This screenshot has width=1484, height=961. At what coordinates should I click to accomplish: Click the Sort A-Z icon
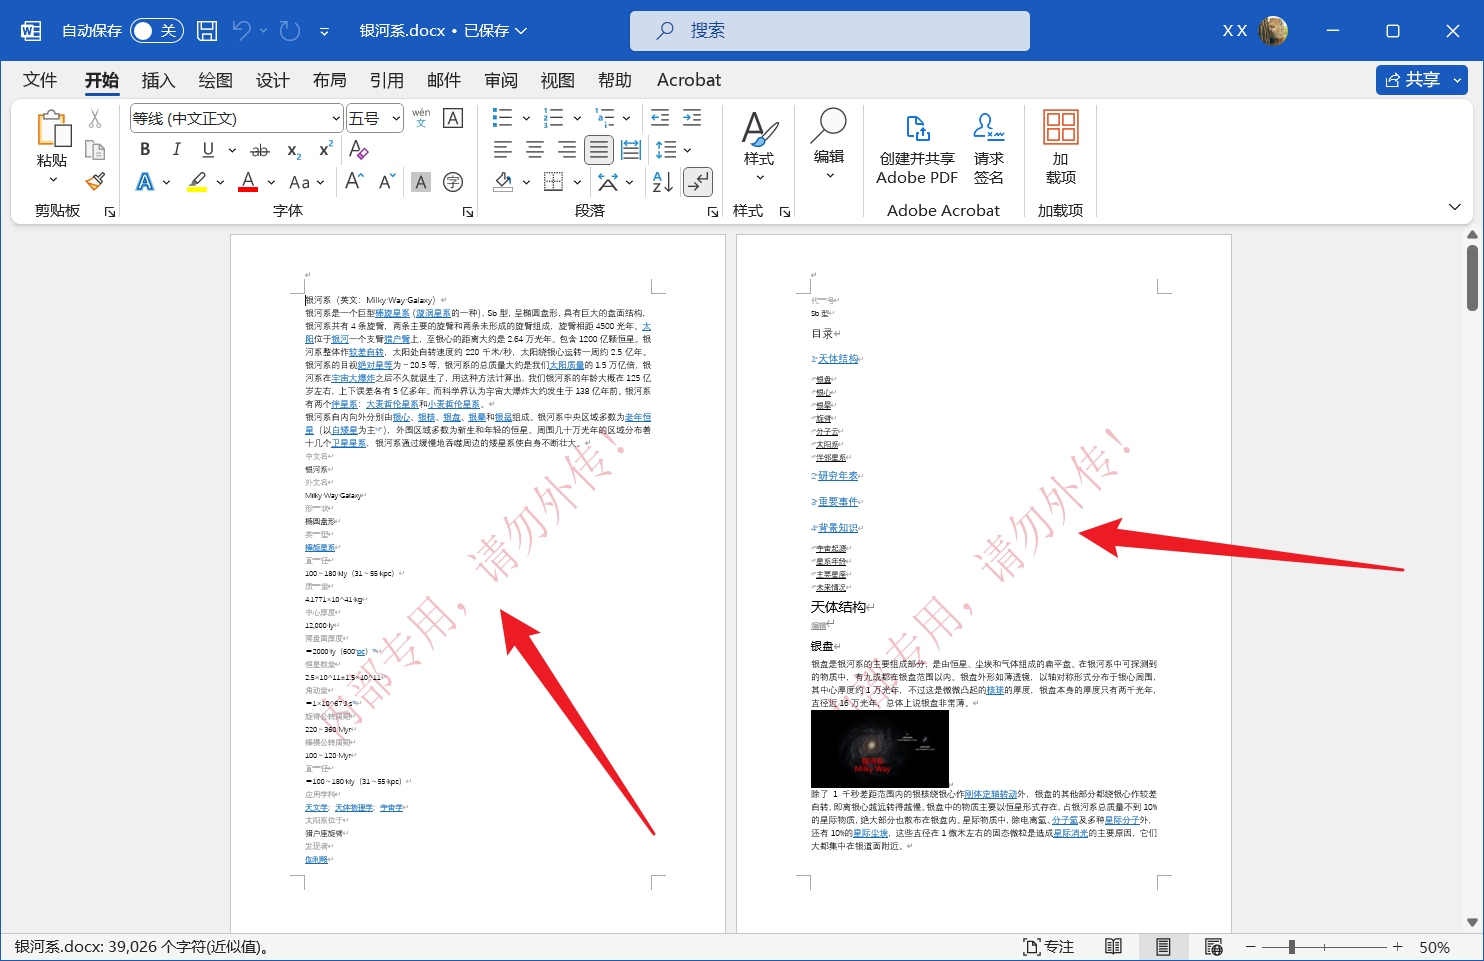[x=662, y=182]
